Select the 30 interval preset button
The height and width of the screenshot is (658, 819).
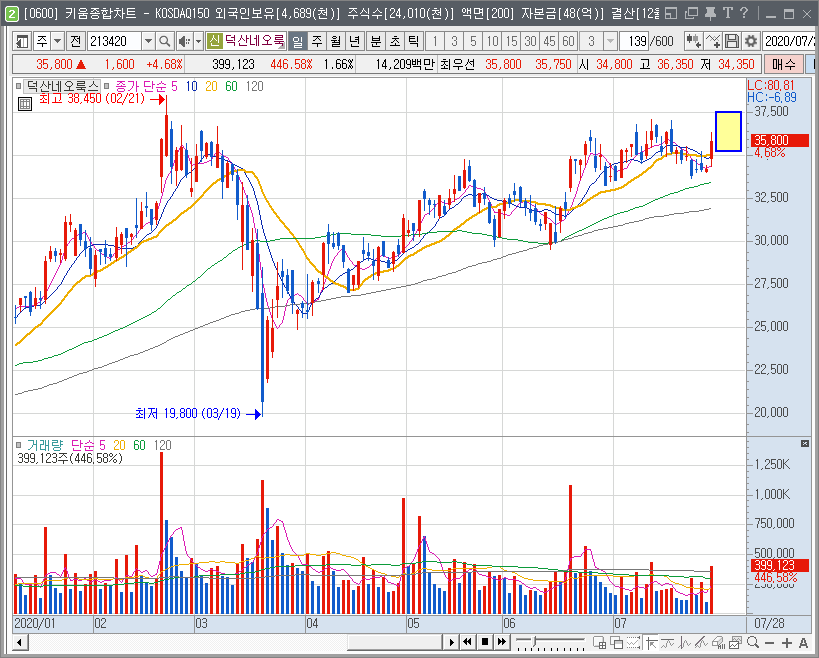pos(530,41)
